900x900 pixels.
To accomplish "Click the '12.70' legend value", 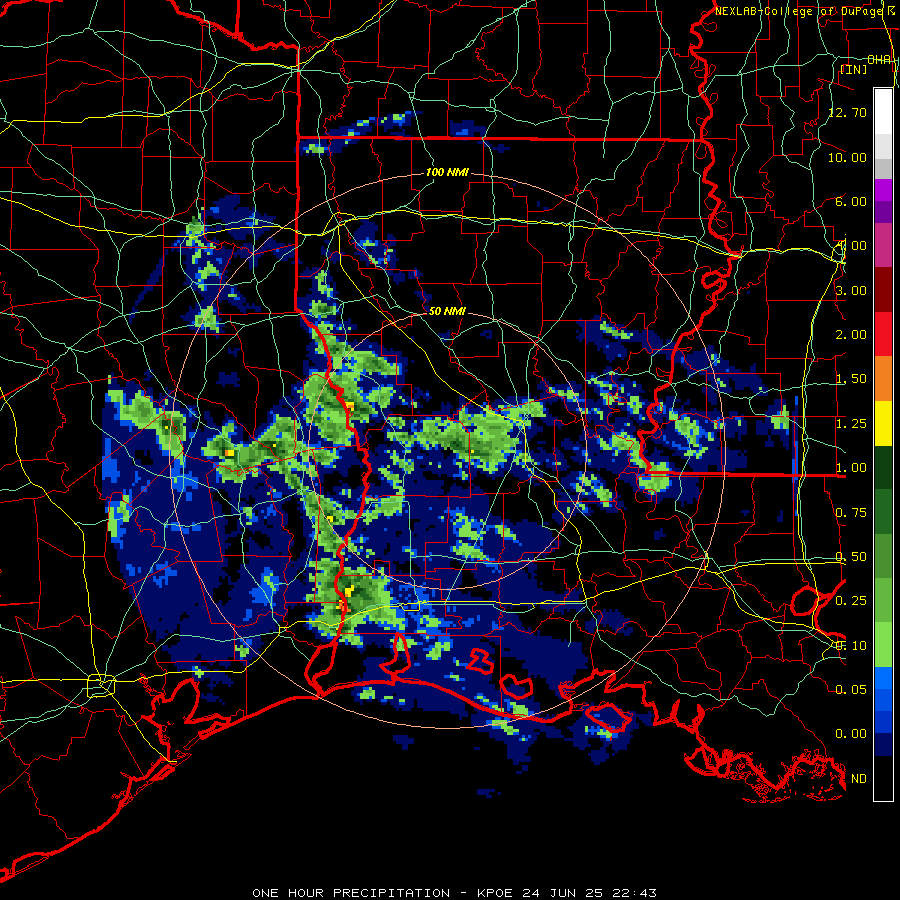I will click(847, 112).
